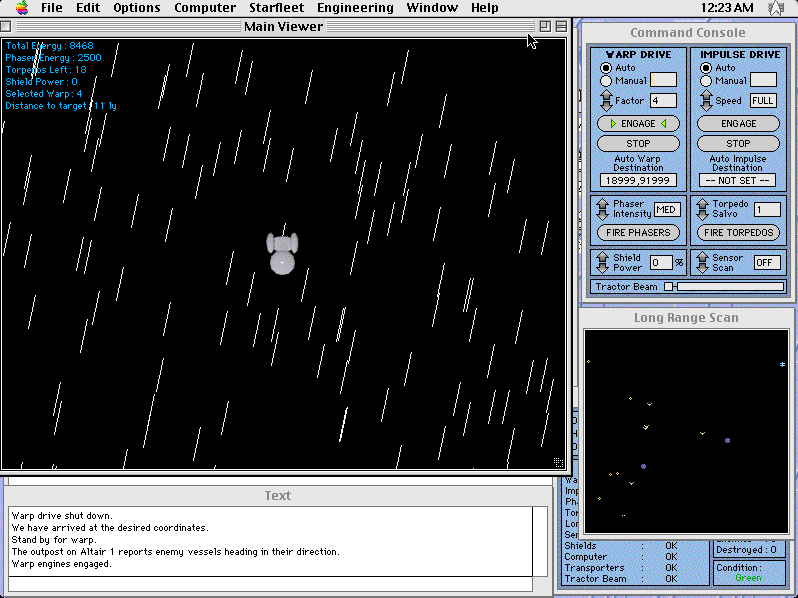Open the Computer menu
The image size is (798, 598).
click(205, 8)
